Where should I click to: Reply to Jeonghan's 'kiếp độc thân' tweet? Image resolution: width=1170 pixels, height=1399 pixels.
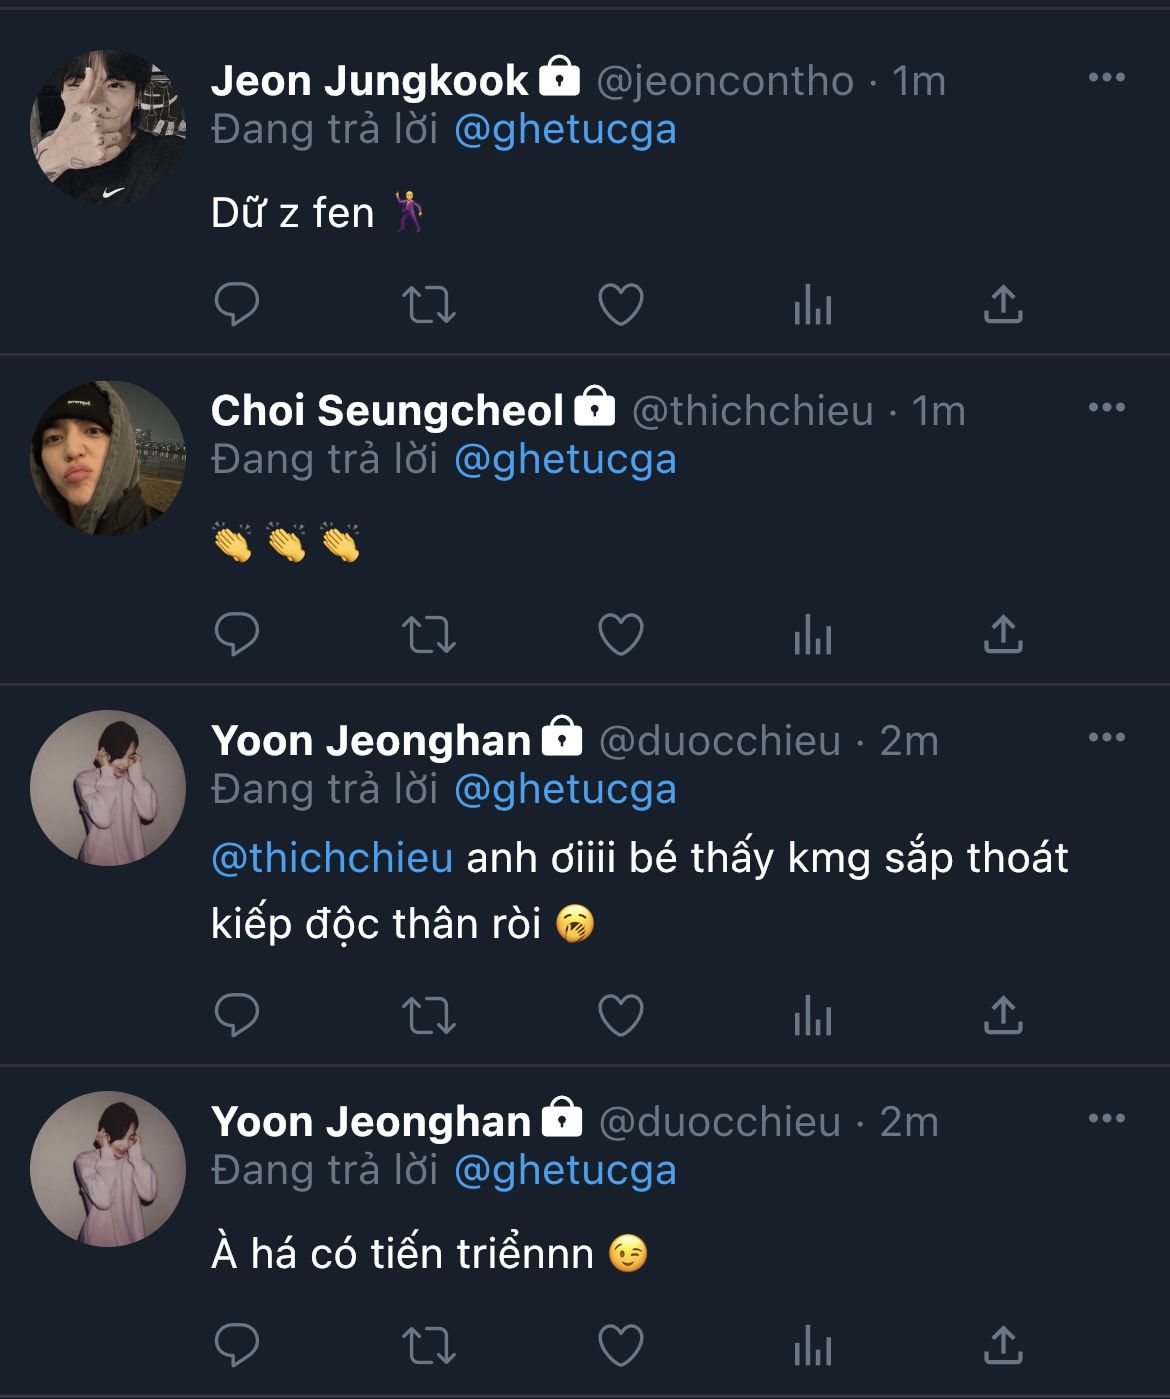click(x=237, y=1016)
